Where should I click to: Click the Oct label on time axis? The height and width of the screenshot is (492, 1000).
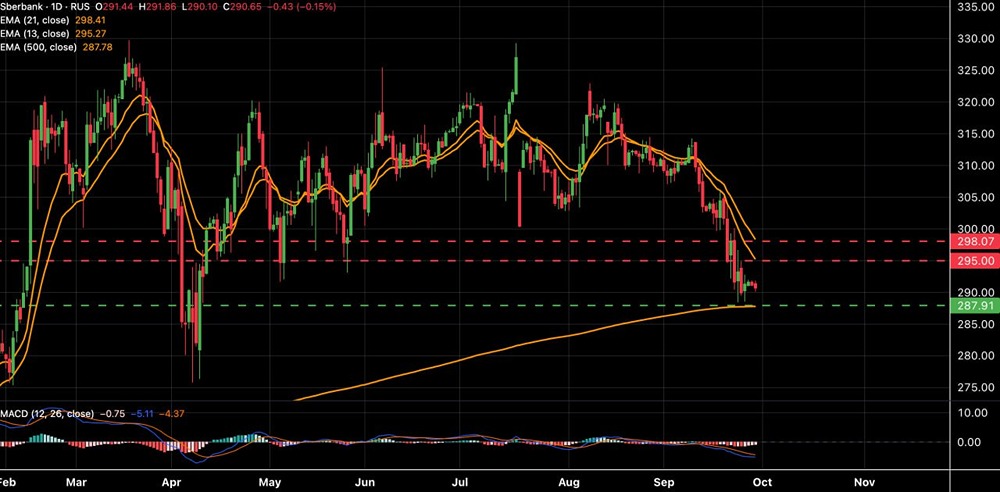click(x=762, y=482)
